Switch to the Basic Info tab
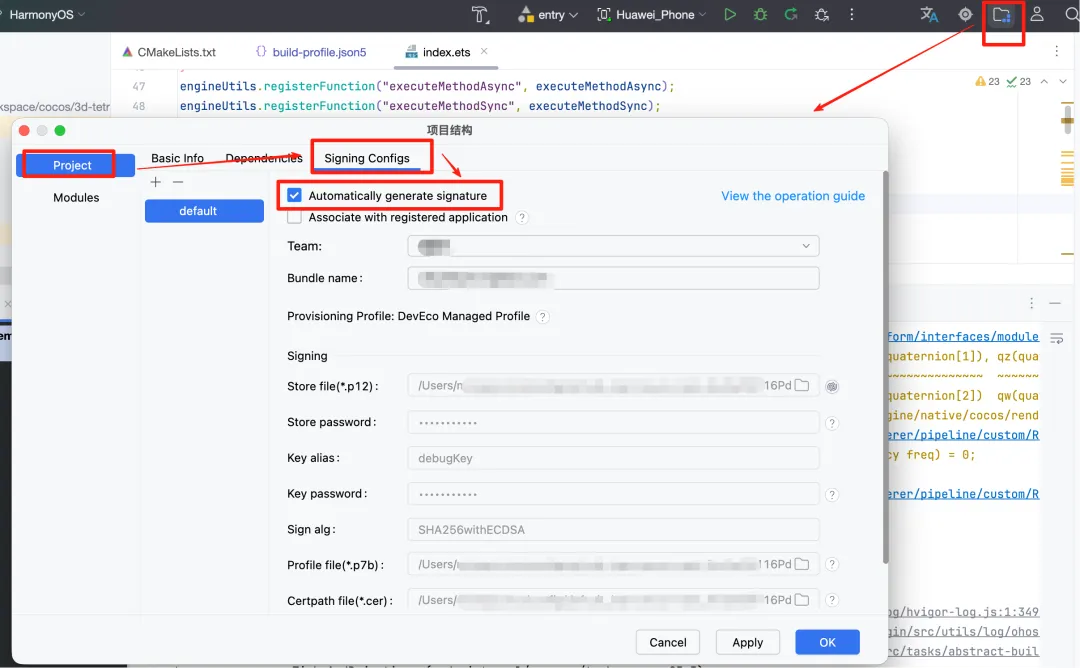Screen dimensions: 1080x668 tap(177, 158)
